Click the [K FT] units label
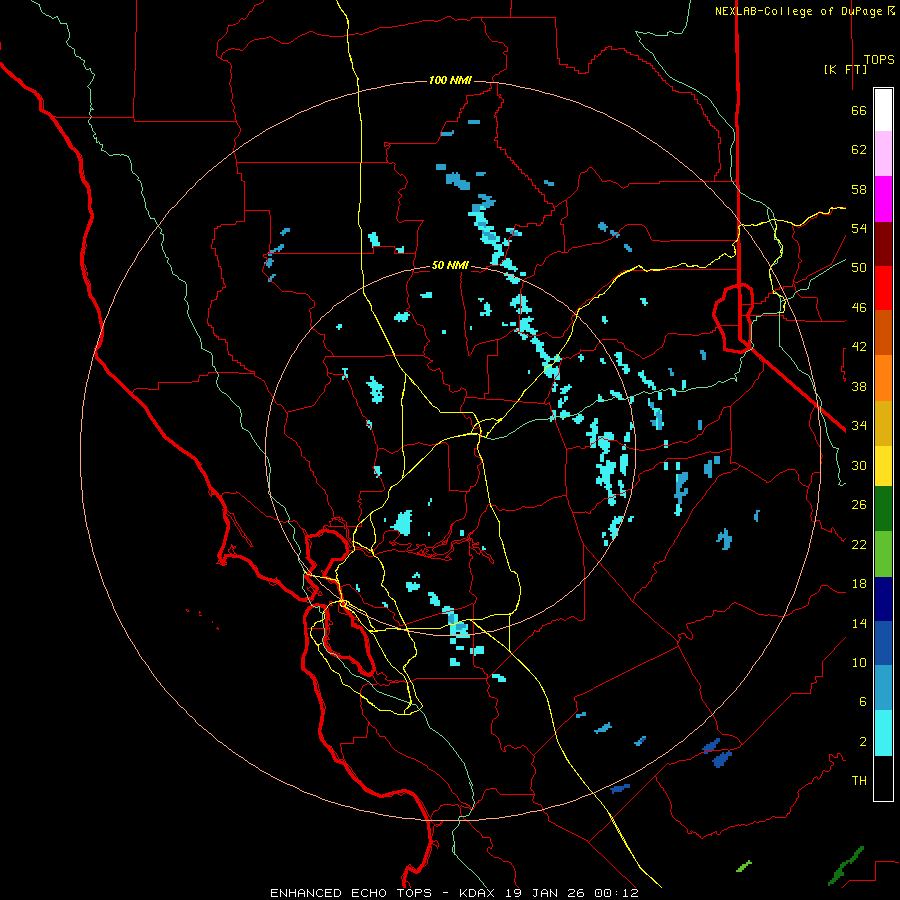The height and width of the screenshot is (900, 900). pyautogui.click(x=845, y=69)
